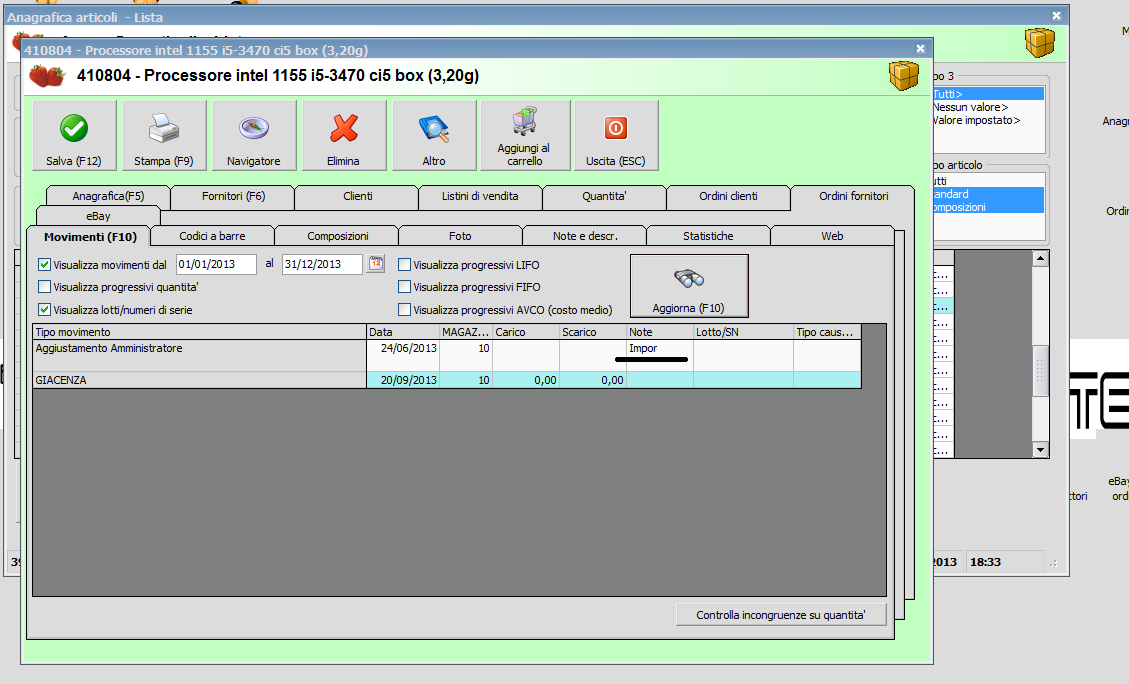The height and width of the screenshot is (684, 1129).
Task: Click the box icon in Anagrafica articoli window
Action: (1040, 43)
